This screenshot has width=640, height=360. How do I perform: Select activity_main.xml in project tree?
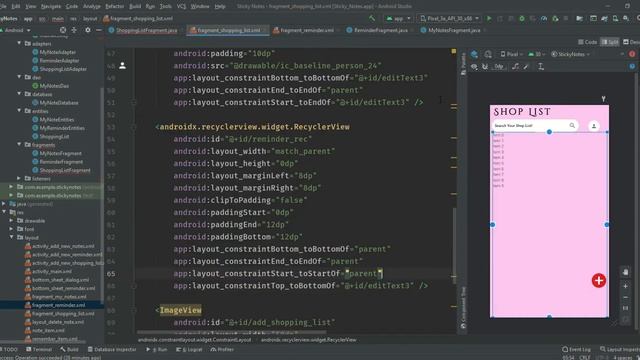(52, 271)
